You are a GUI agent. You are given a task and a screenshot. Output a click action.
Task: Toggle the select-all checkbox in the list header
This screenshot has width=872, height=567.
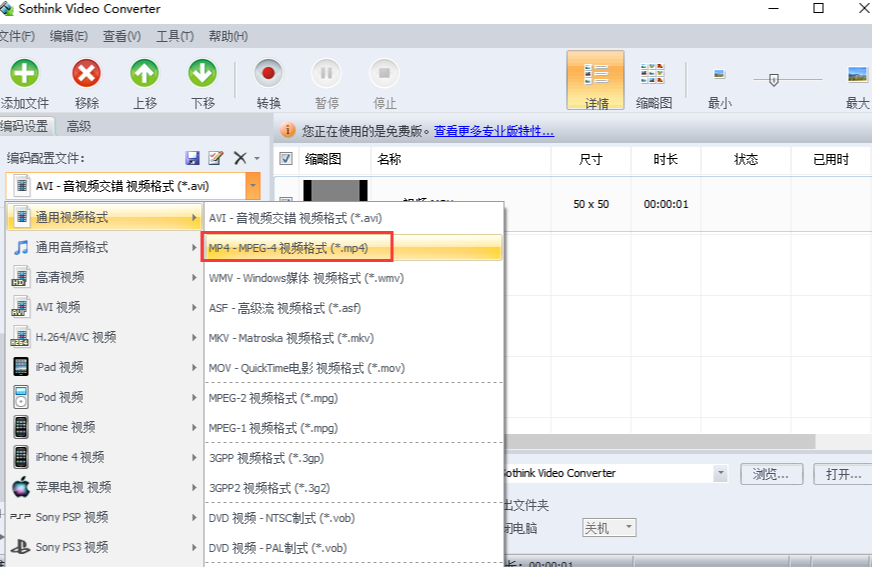[286, 159]
